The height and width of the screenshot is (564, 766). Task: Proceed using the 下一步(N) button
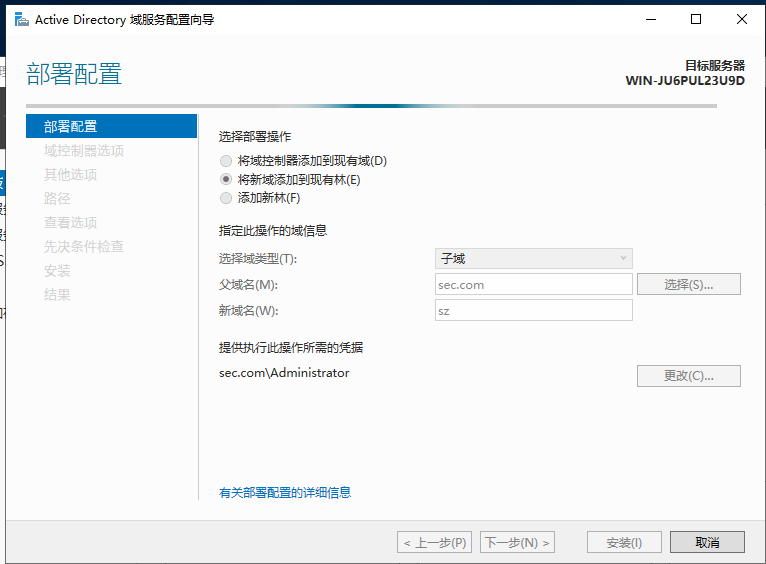[x=517, y=542]
